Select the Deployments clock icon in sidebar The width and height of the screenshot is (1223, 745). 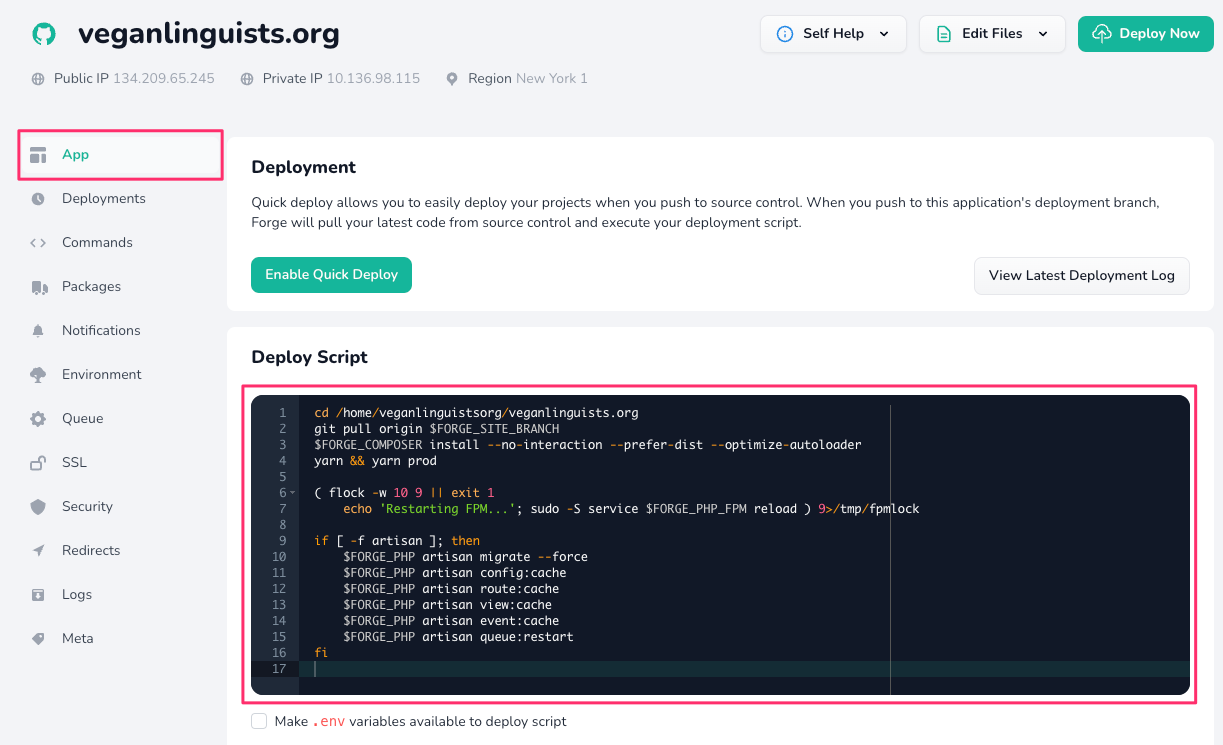click(x=38, y=198)
